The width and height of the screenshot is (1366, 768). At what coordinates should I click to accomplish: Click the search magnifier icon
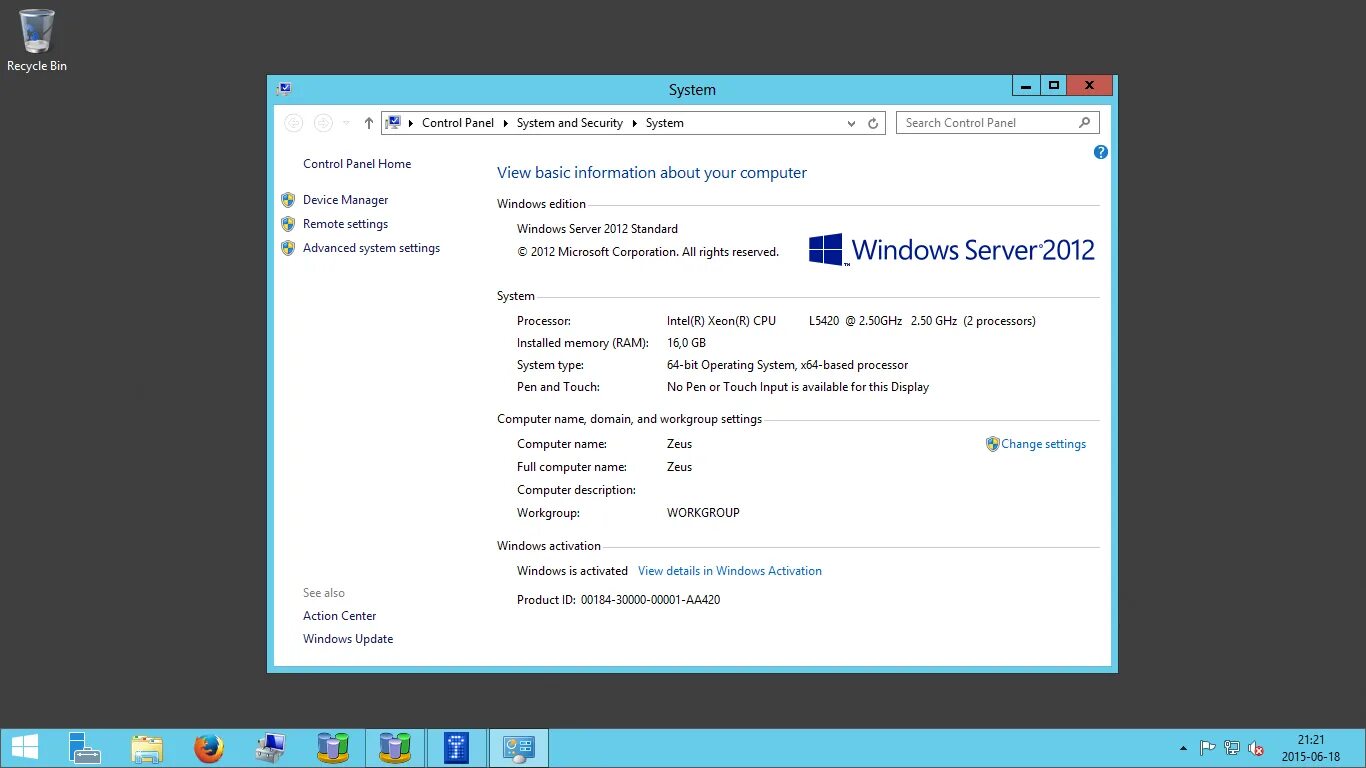coord(1085,123)
